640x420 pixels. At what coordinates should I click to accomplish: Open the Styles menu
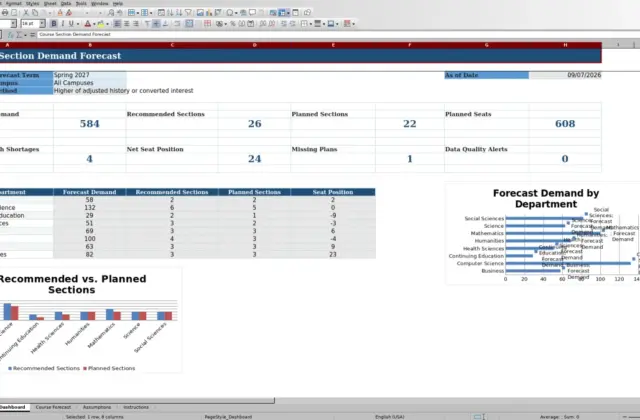coord(33,3)
